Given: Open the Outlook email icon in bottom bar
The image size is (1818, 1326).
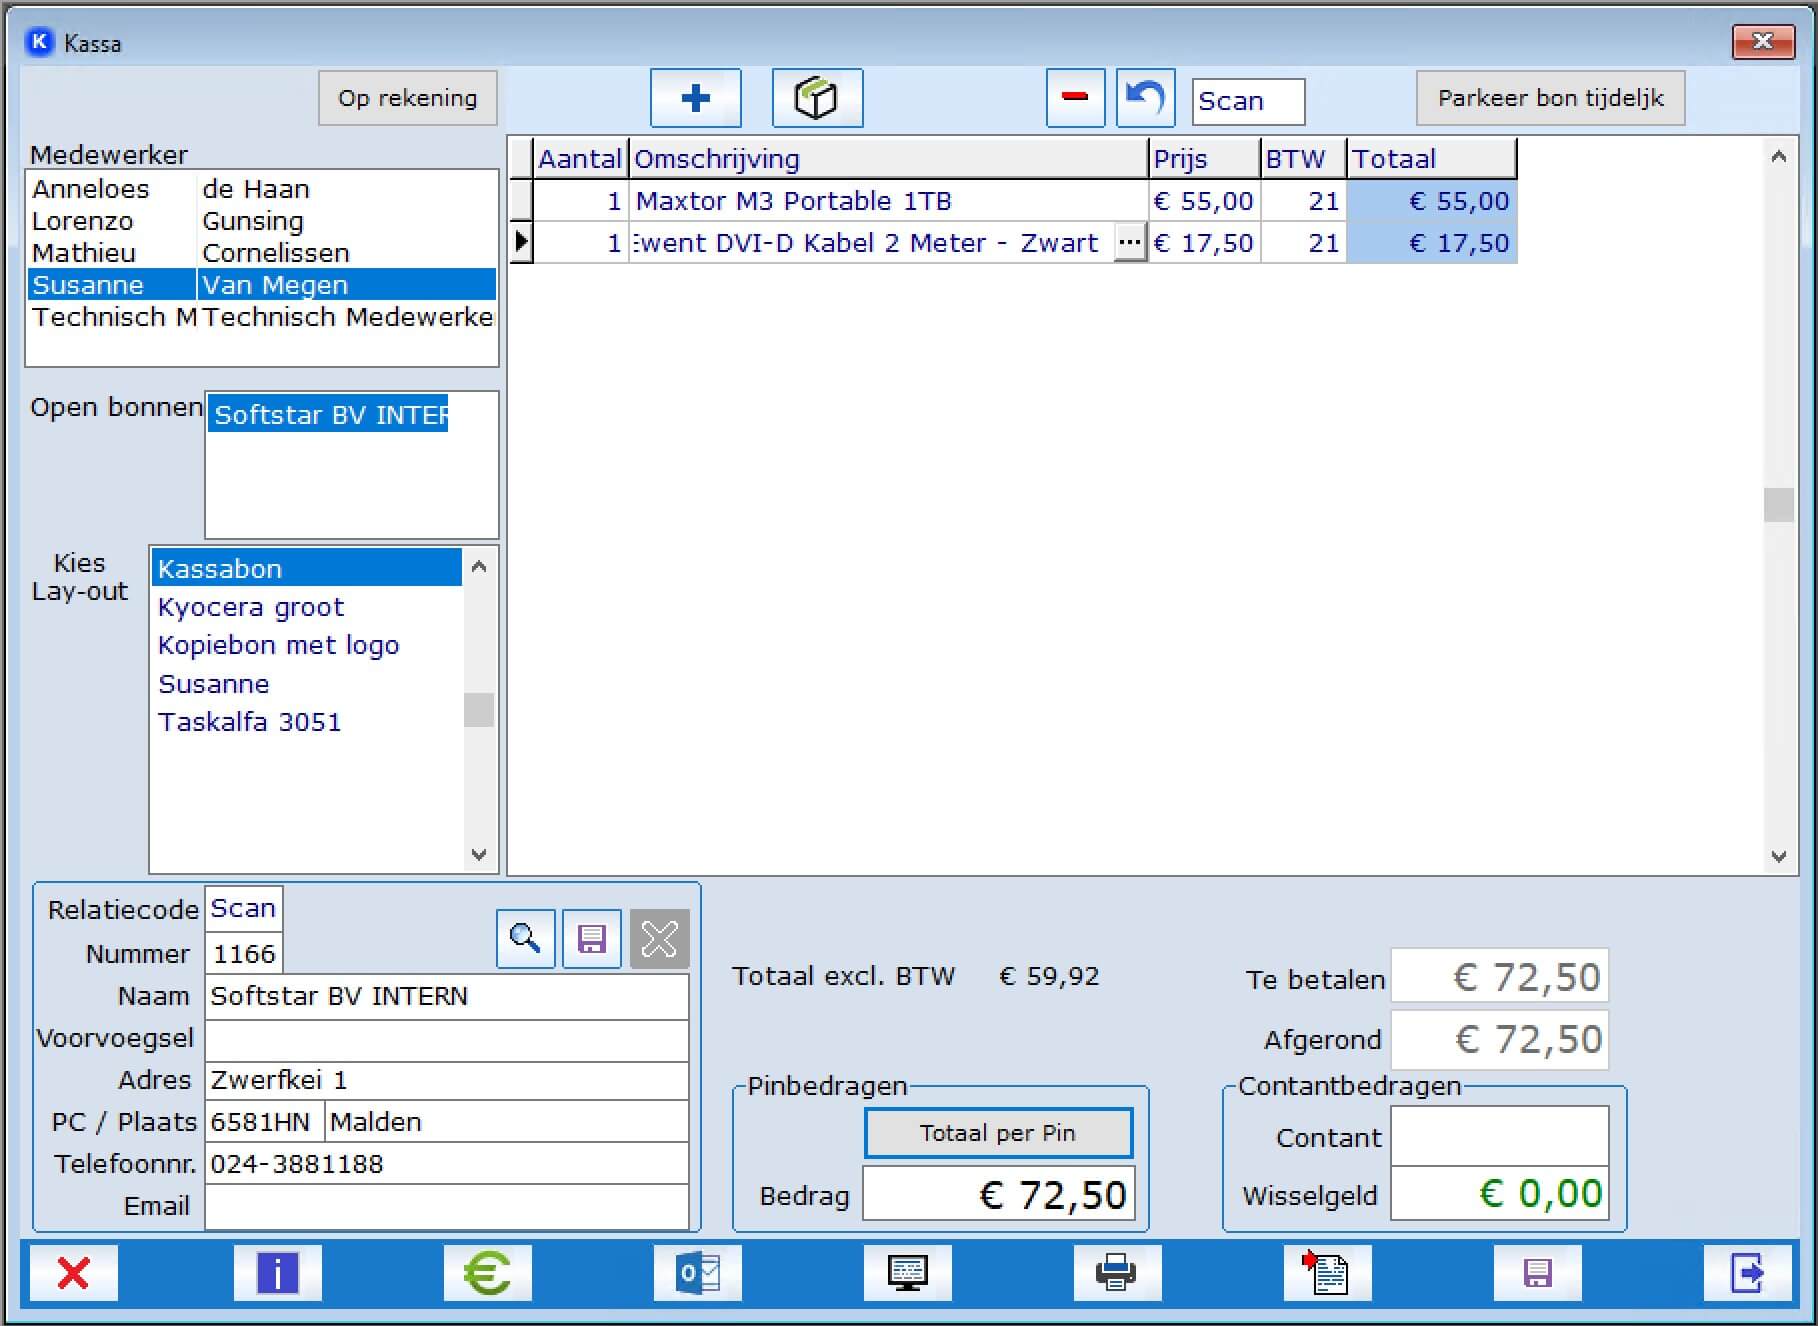Looking at the screenshot, I should pyautogui.click(x=697, y=1273).
